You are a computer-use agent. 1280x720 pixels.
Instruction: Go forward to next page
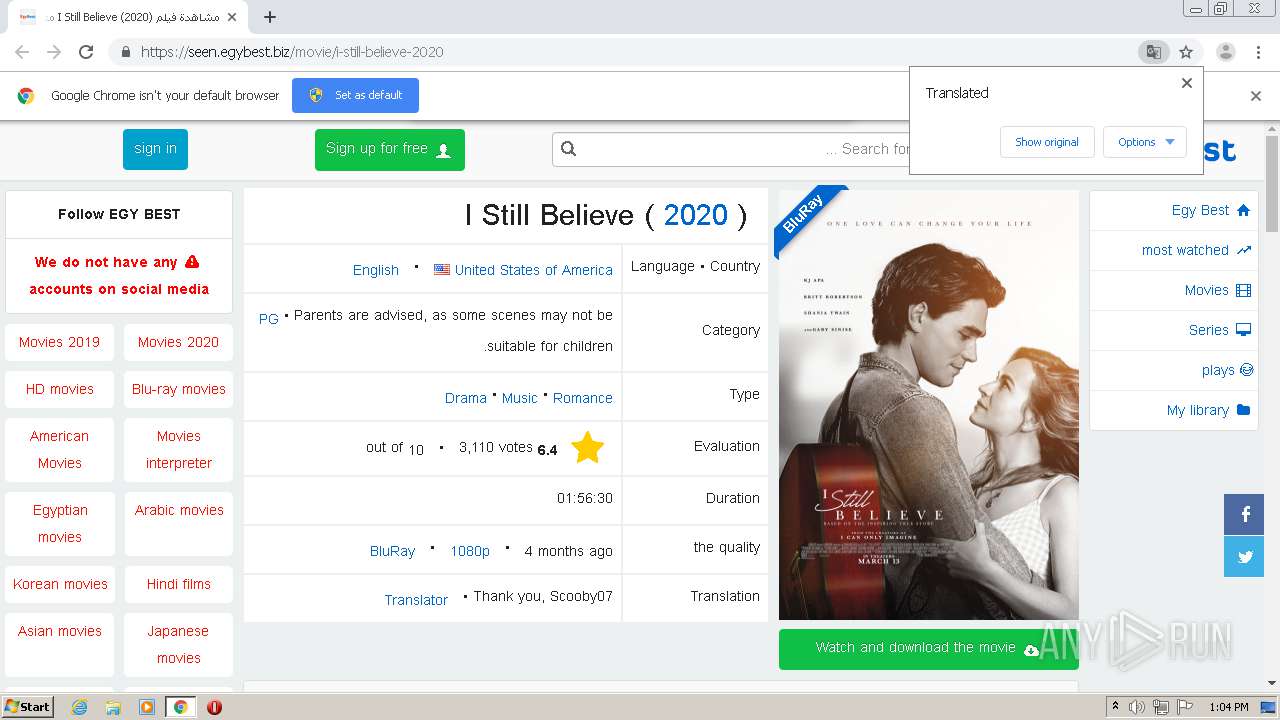click(54, 52)
